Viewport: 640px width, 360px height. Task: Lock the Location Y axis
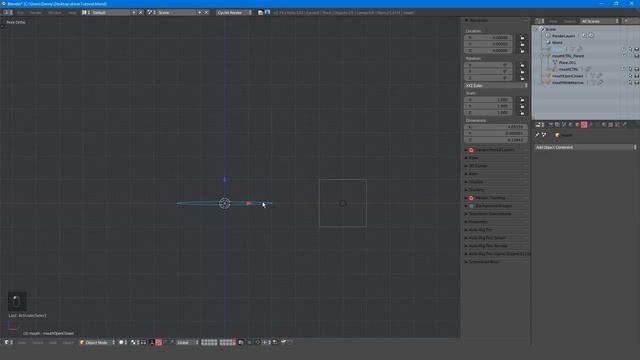click(522, 44)
